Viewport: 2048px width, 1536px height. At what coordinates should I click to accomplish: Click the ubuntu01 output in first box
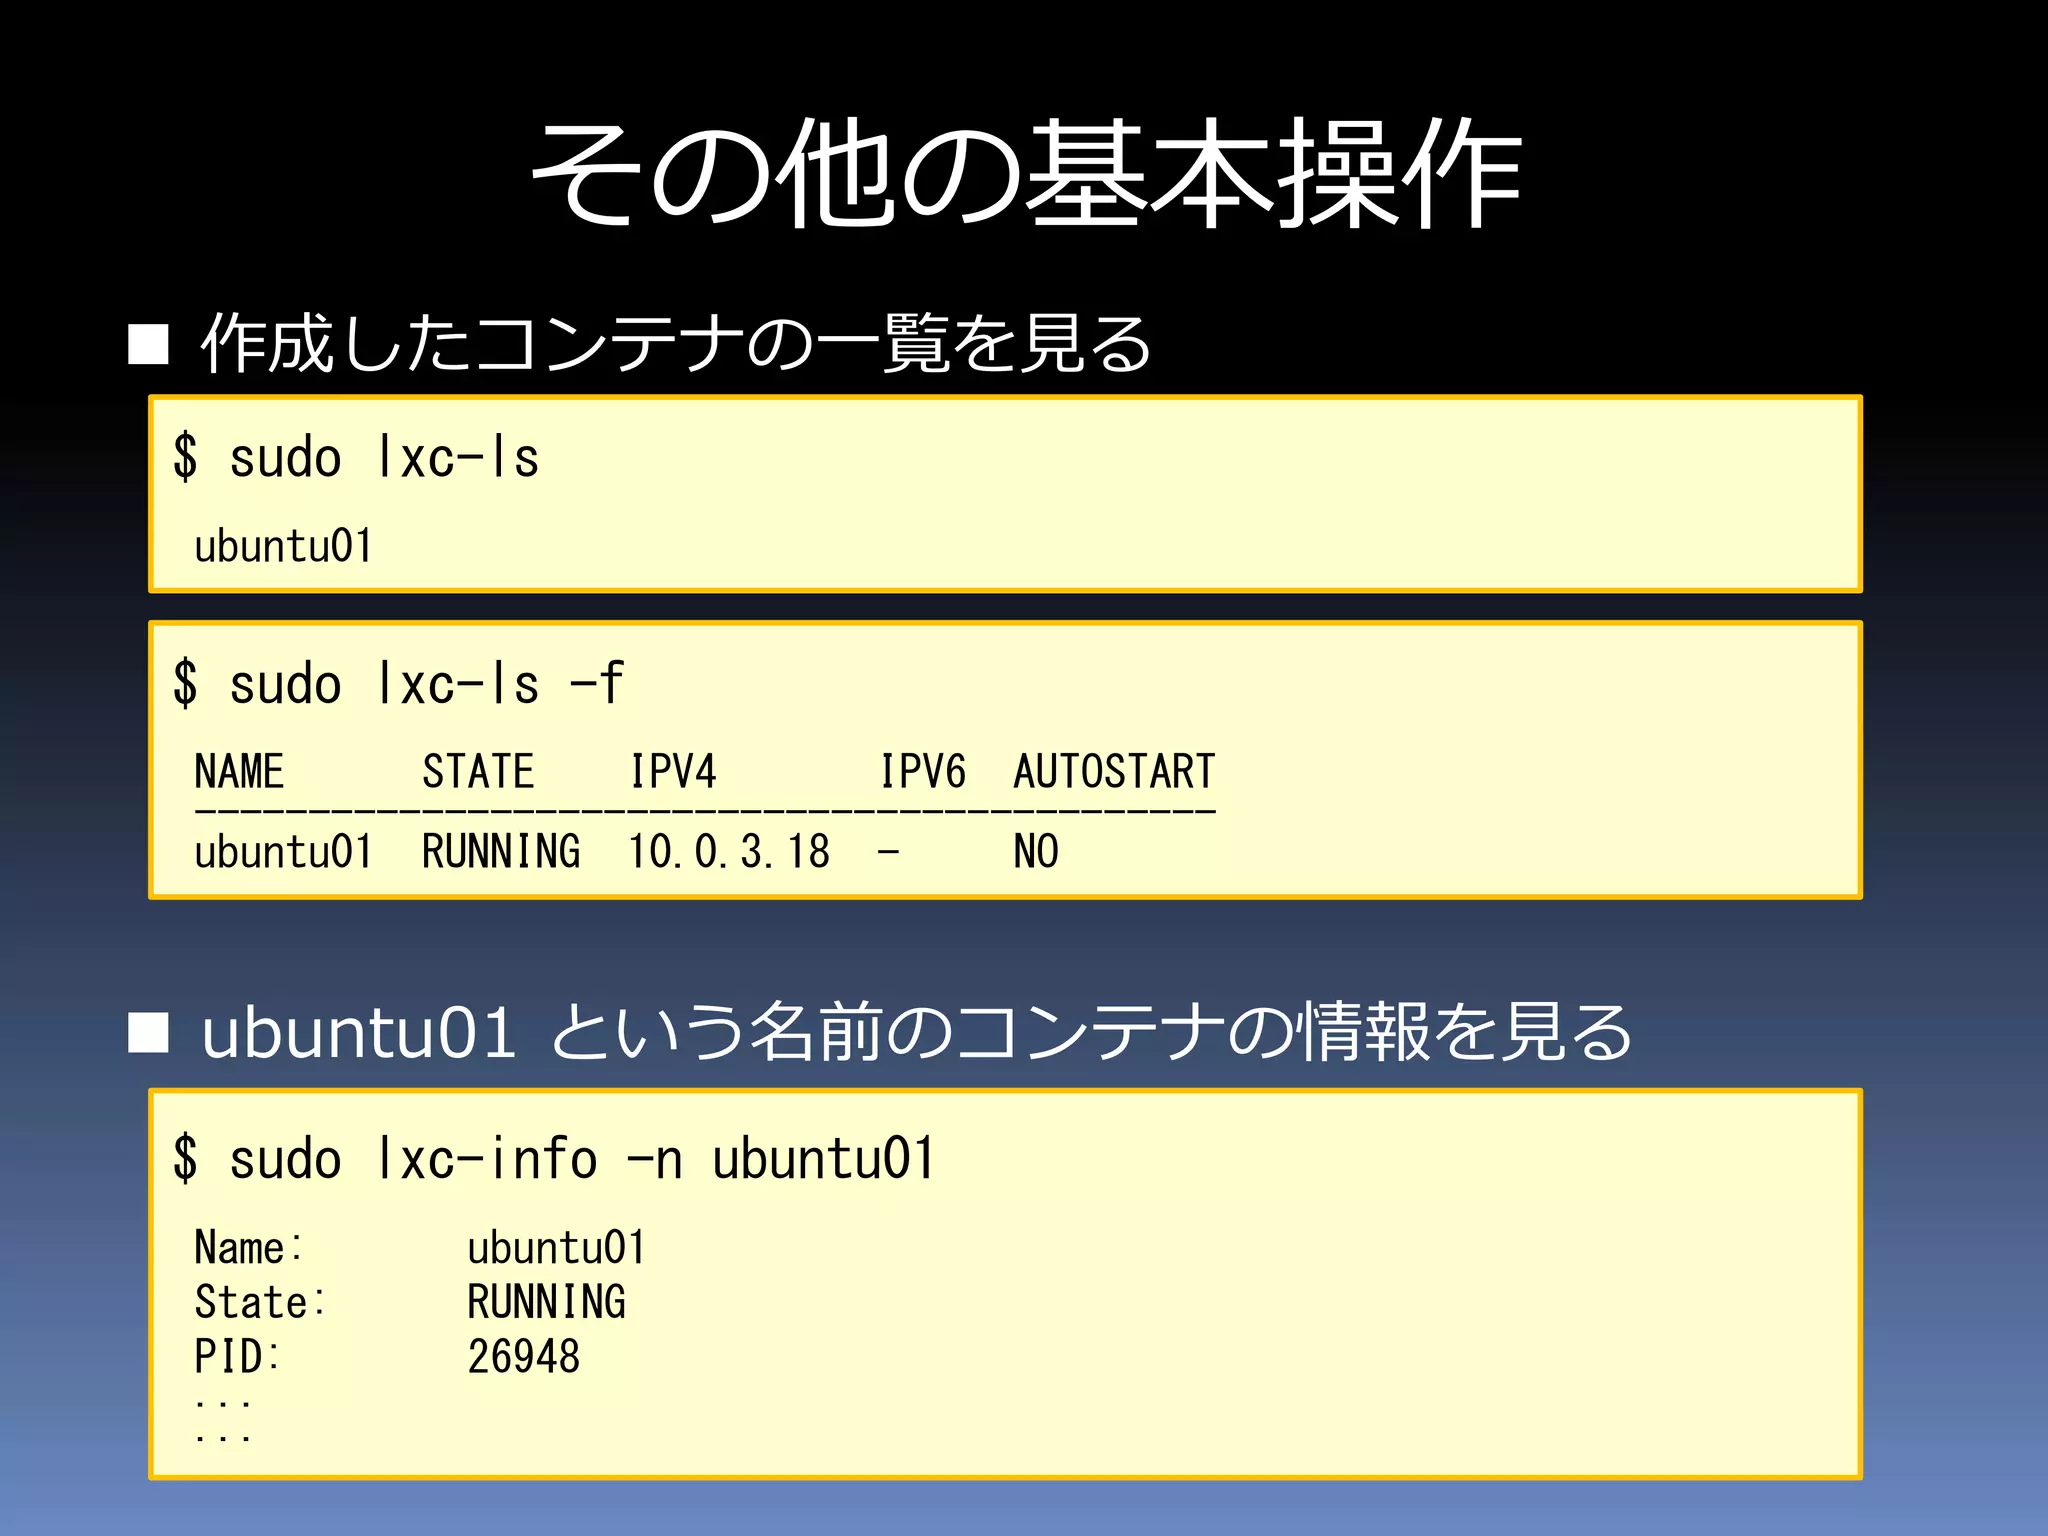pyautogui.click(x=283, y=547)
